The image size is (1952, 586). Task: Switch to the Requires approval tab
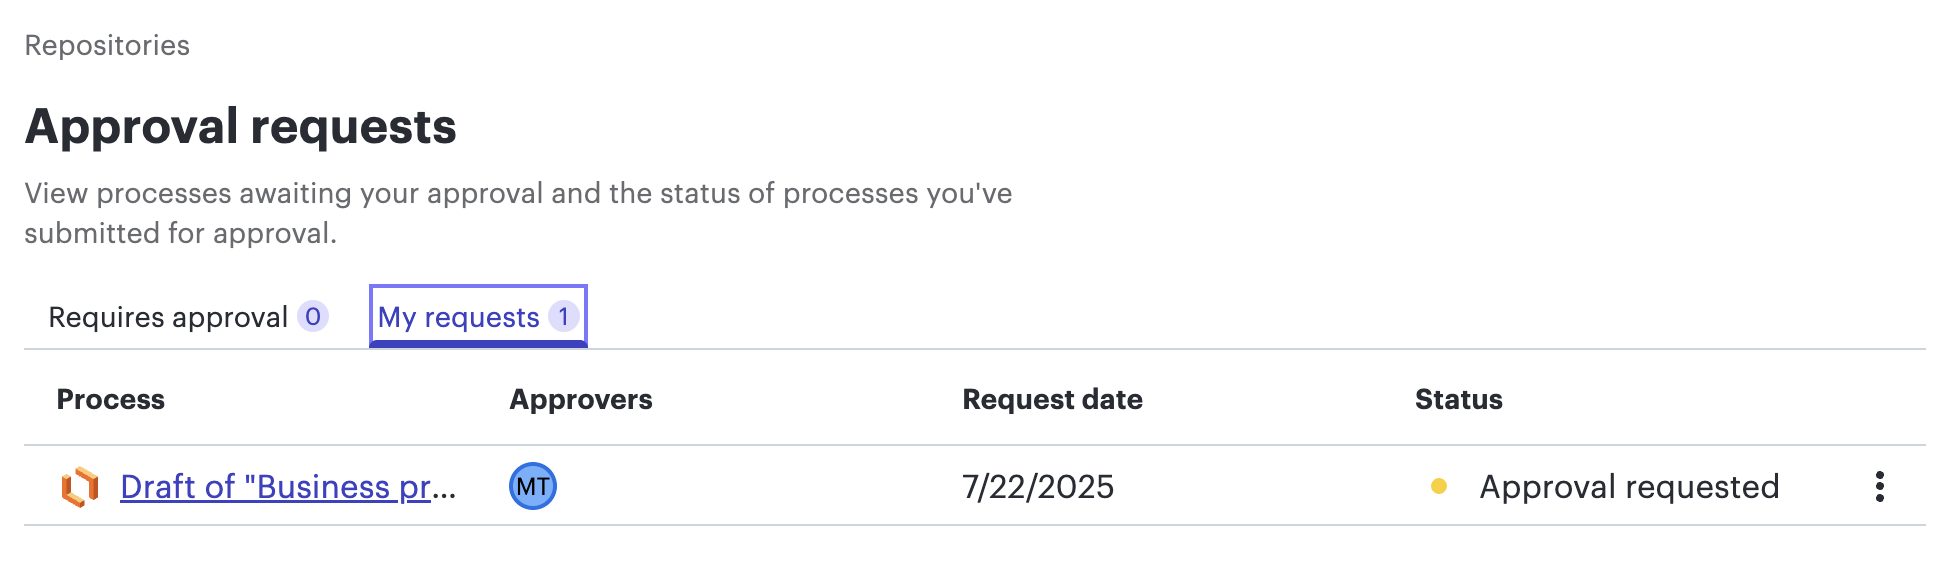coord(166,316)
